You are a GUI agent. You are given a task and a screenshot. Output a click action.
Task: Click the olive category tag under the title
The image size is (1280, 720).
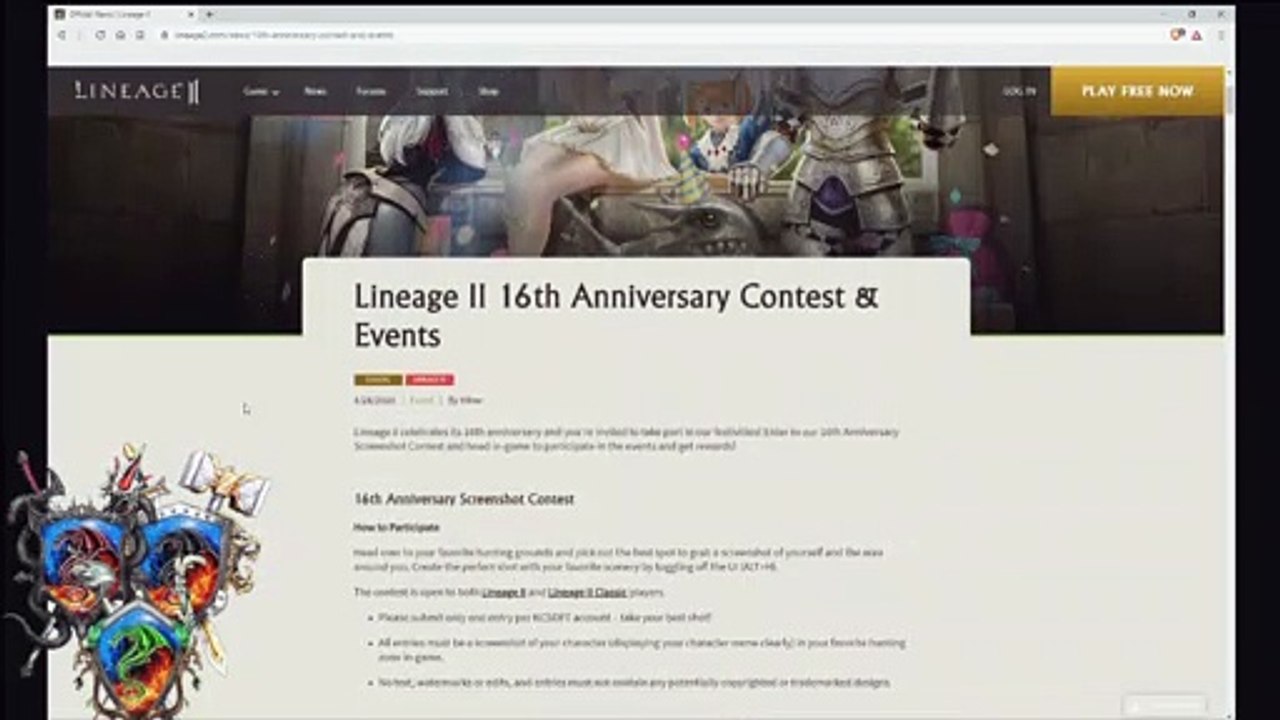(378, 380)
